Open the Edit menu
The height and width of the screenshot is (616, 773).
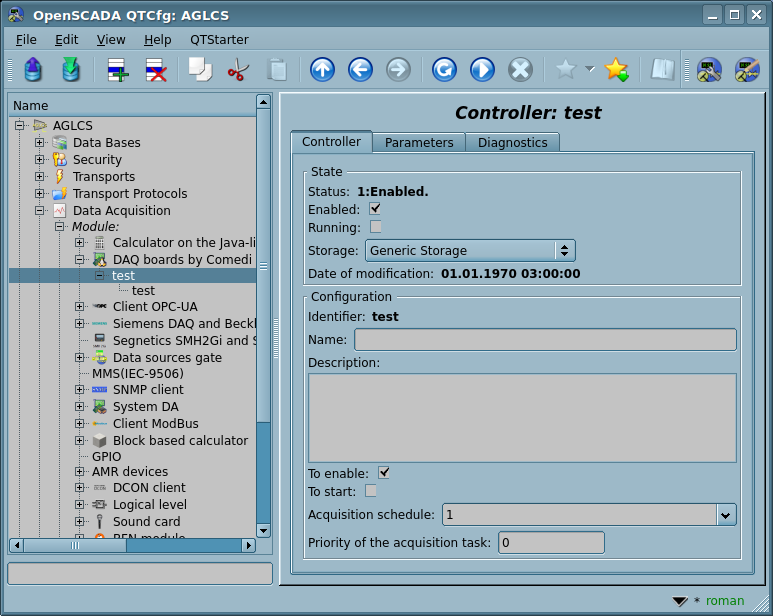pos(66,39)
